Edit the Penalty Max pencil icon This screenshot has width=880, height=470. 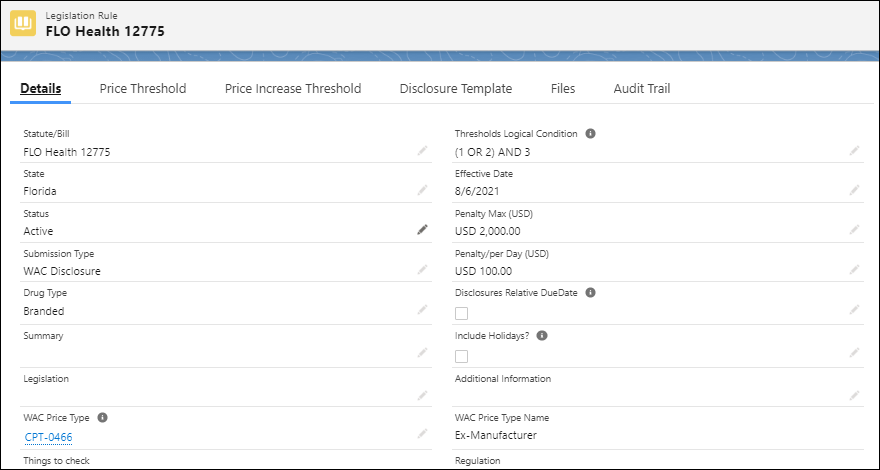pos(854,230)
